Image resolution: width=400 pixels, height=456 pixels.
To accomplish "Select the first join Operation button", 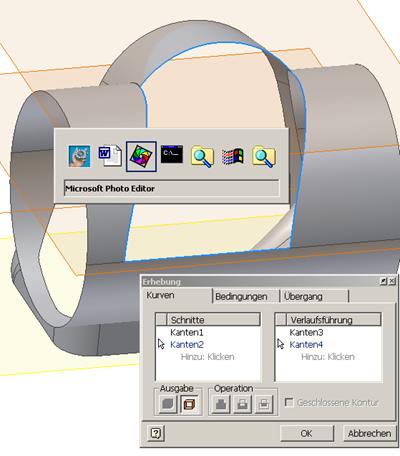I will click(221, 404).
